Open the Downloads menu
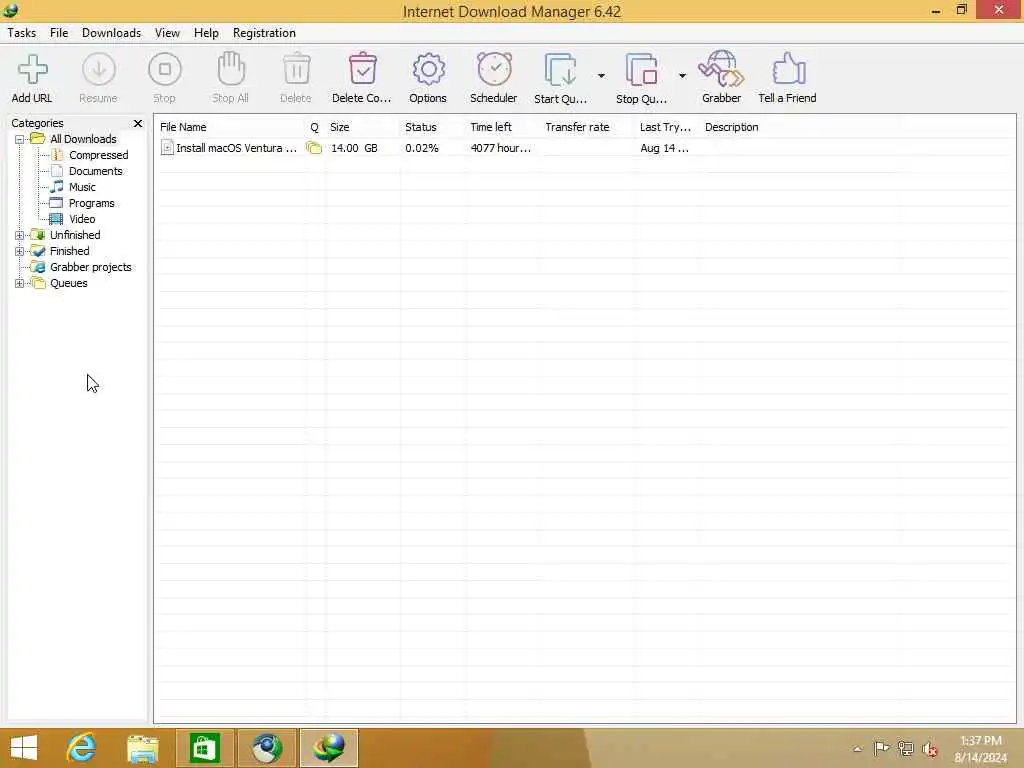This screenshot has width=1024, height=768. pyautogui.click(x=112, y=33)
